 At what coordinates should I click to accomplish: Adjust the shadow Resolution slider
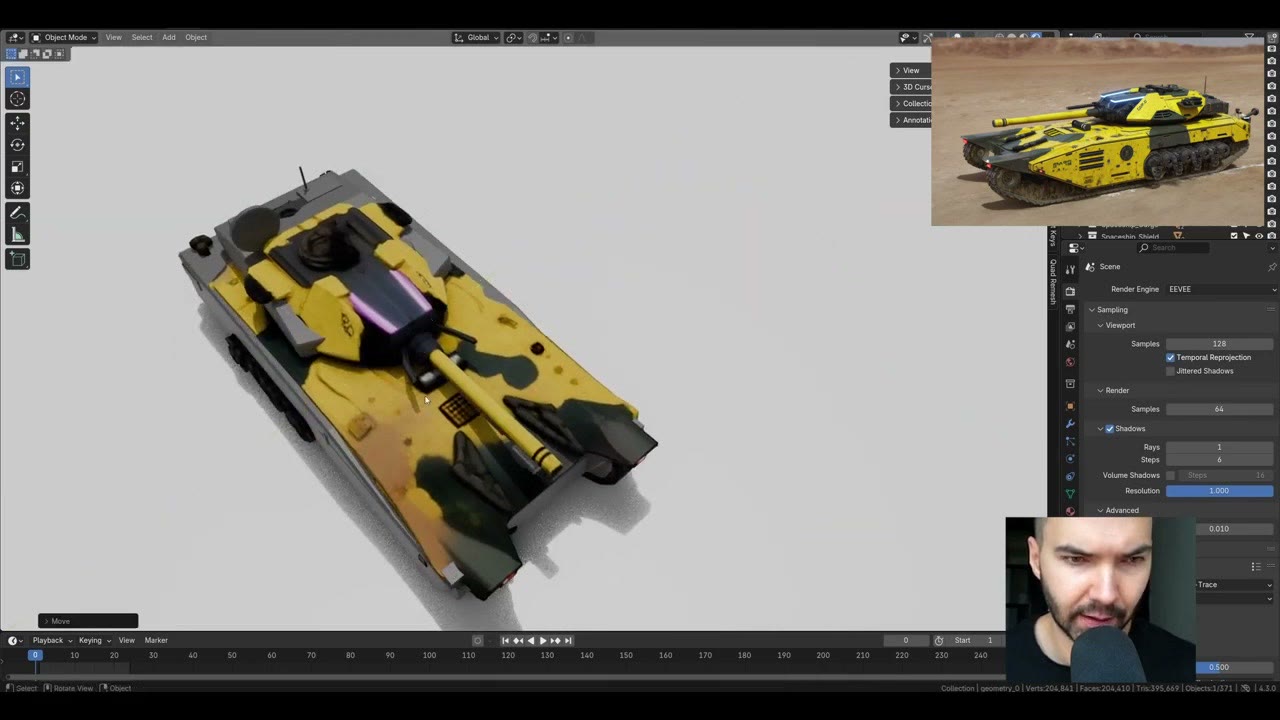1219,491
